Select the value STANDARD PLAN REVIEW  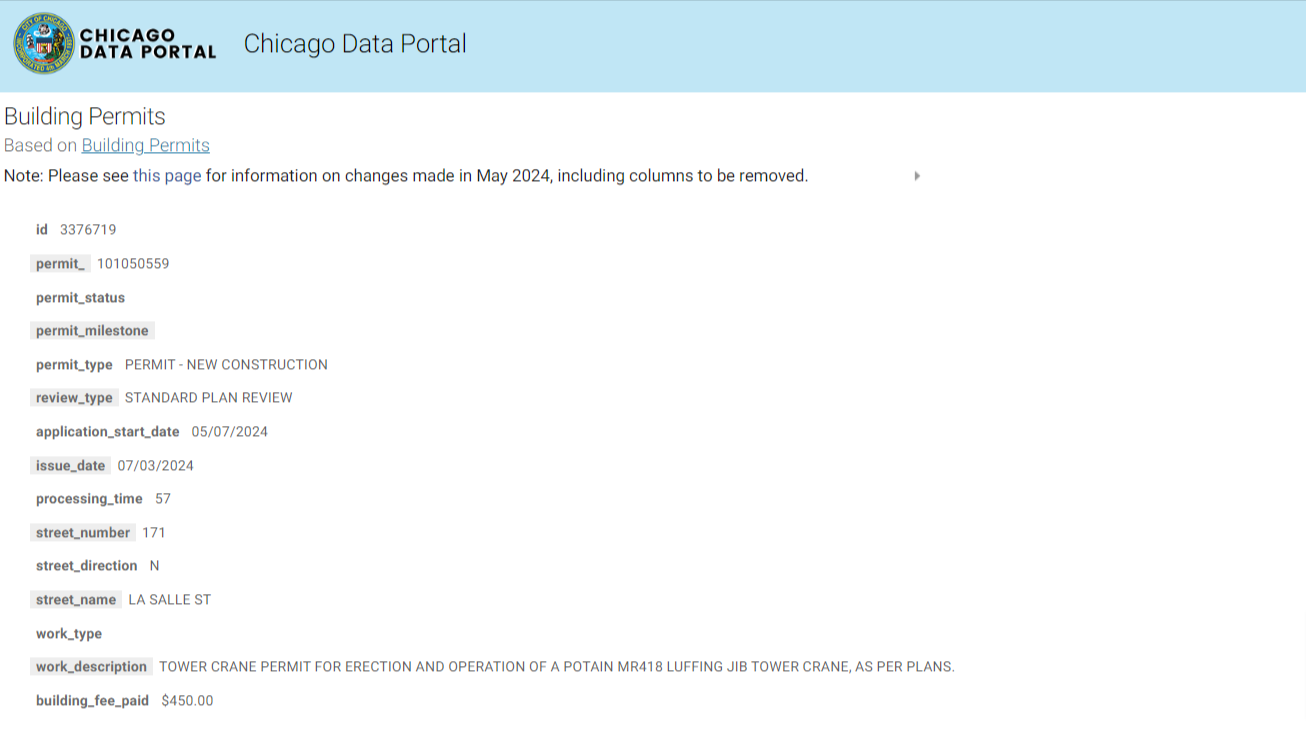(x=209, y=398)
